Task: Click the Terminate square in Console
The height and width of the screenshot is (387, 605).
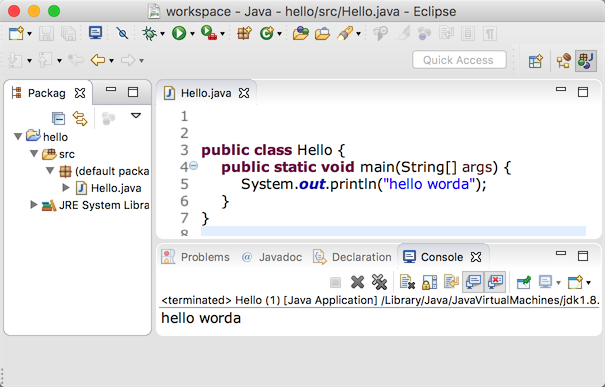Action: click(335, 283)
